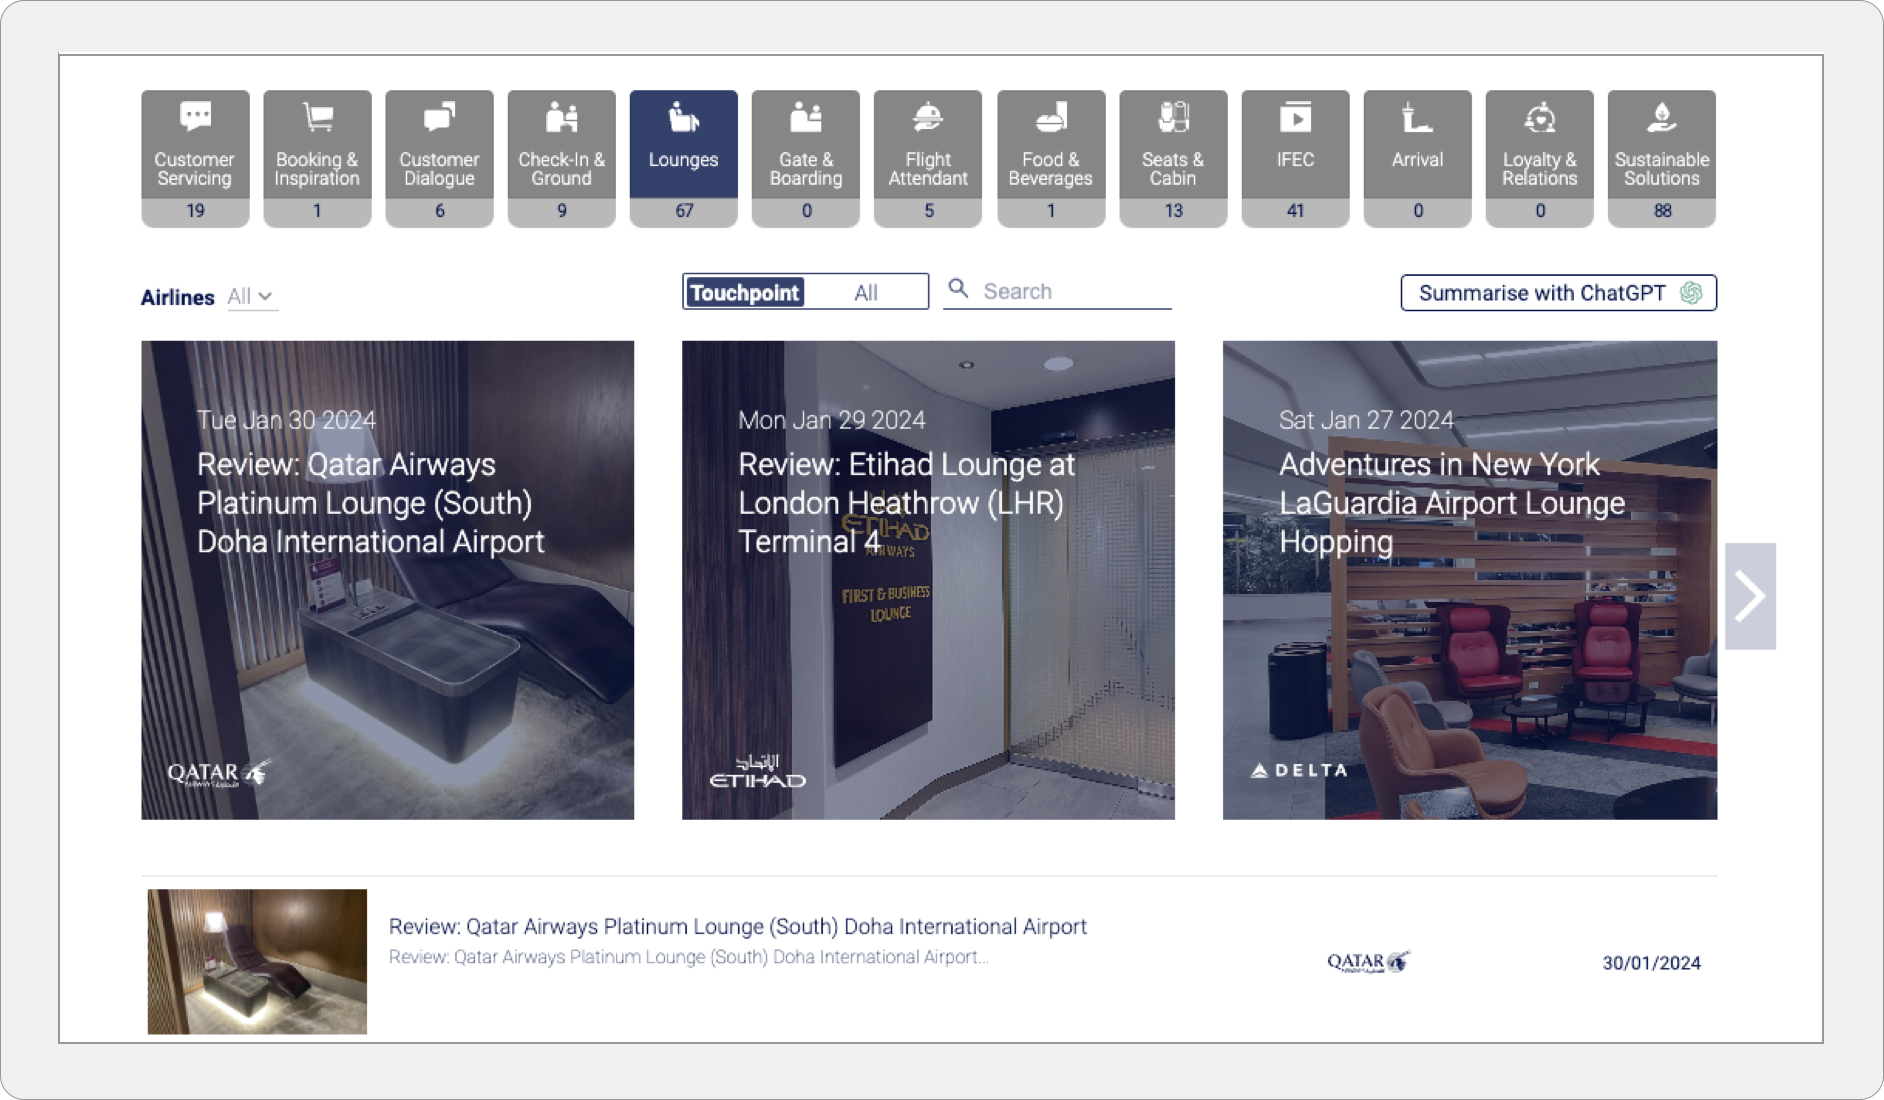Click the search magnifier icon

[x=958, y=289]
